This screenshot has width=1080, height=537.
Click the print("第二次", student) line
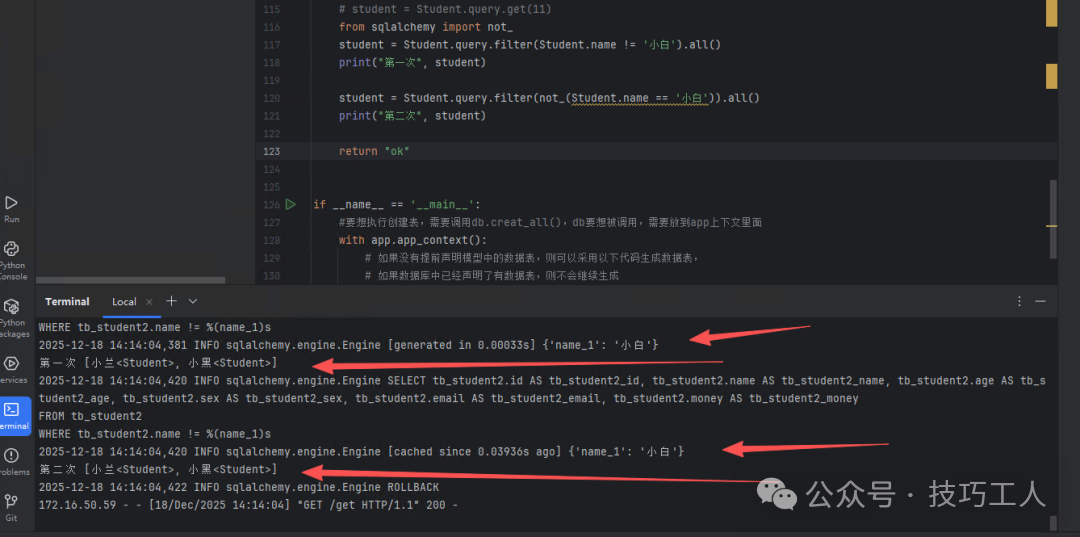click(x=412, y=116)
